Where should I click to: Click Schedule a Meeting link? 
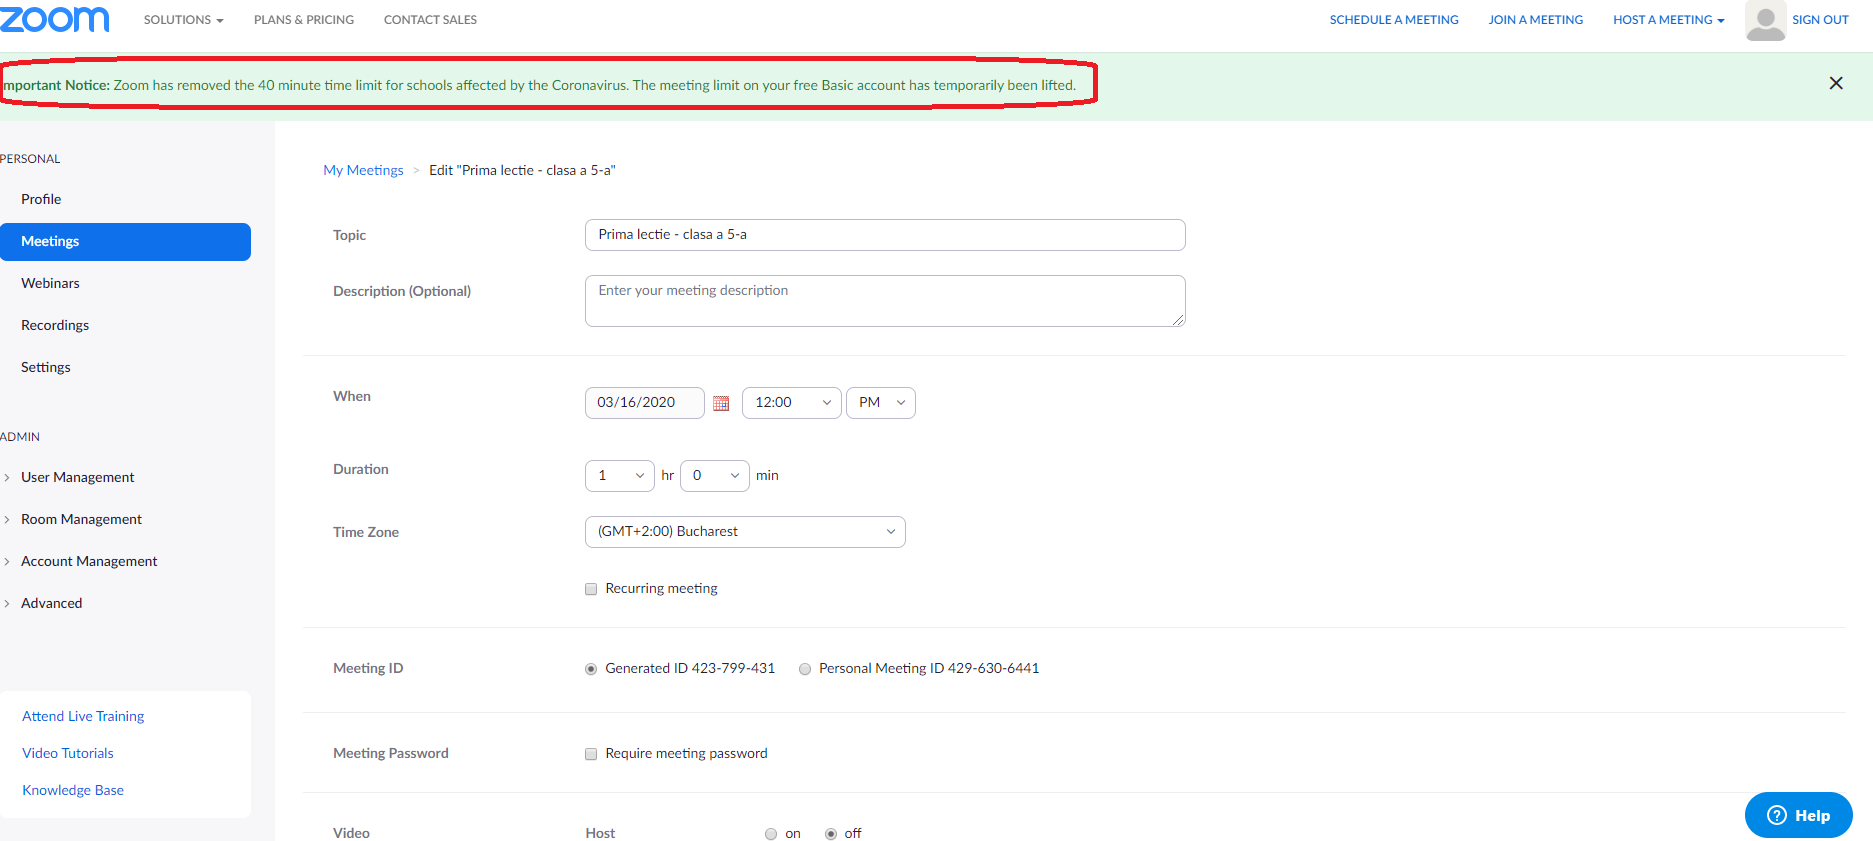pos(1394,20)
